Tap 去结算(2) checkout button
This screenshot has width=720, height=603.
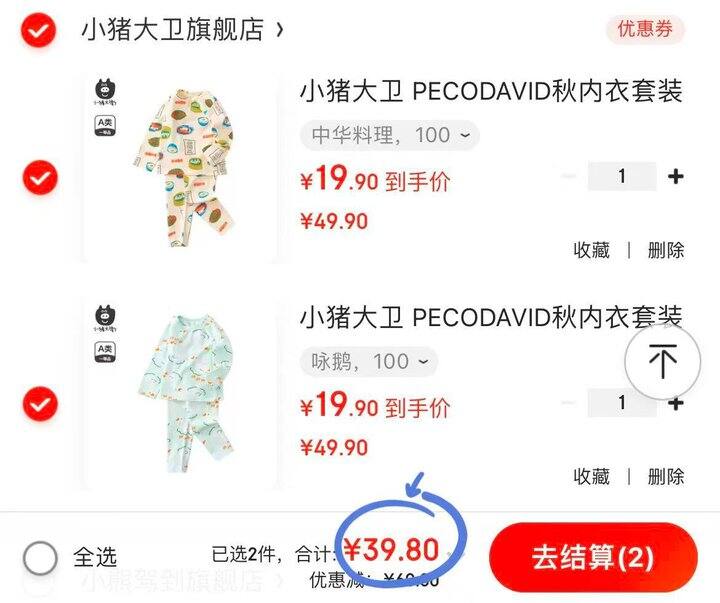tap(593, 558)
